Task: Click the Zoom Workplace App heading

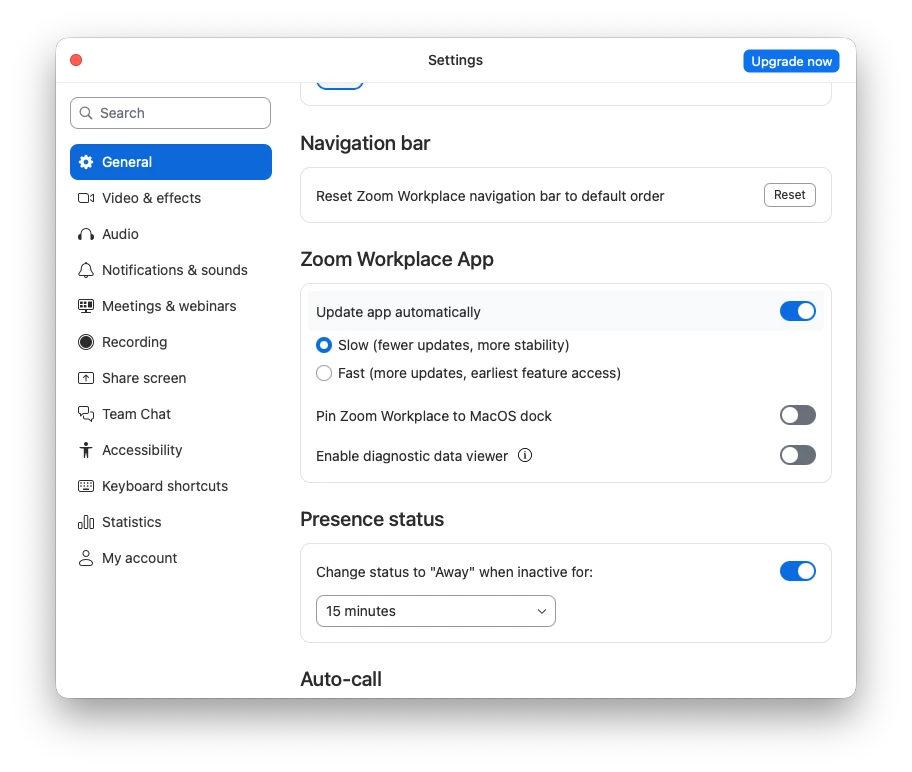Action: [397, 259]
